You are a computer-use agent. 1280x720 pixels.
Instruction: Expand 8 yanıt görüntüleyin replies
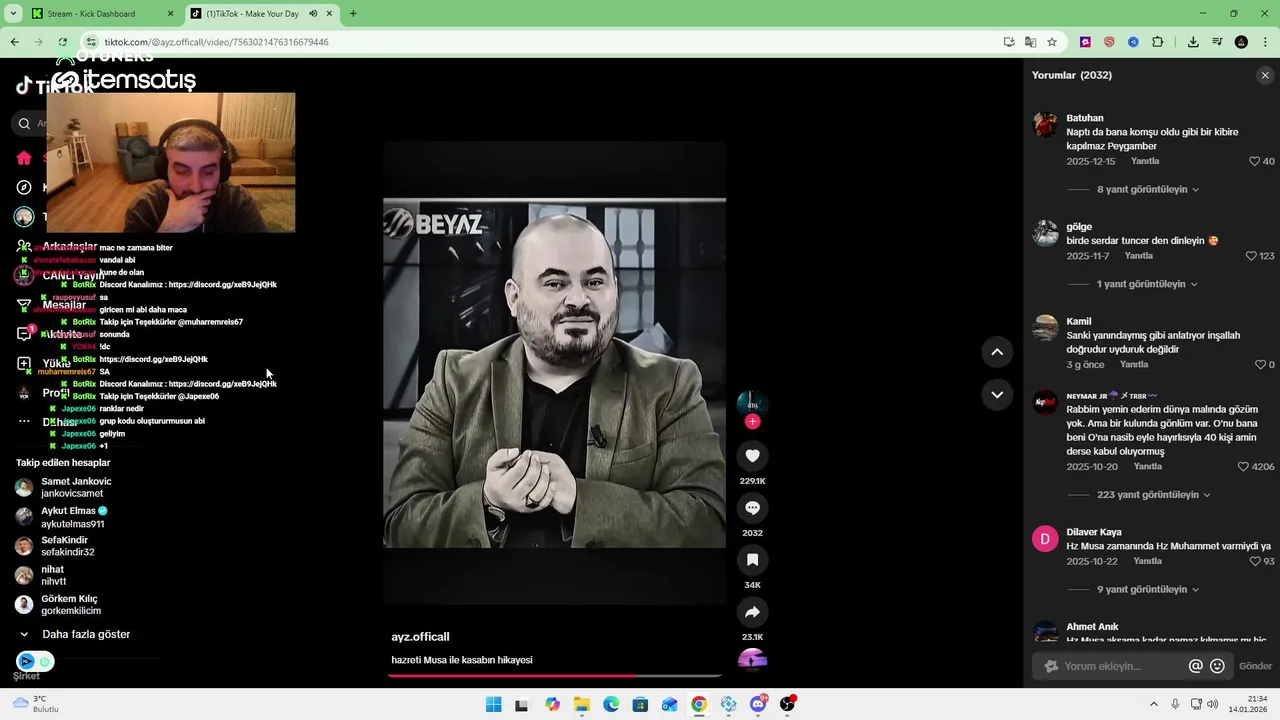click(x=1148, y=189)
